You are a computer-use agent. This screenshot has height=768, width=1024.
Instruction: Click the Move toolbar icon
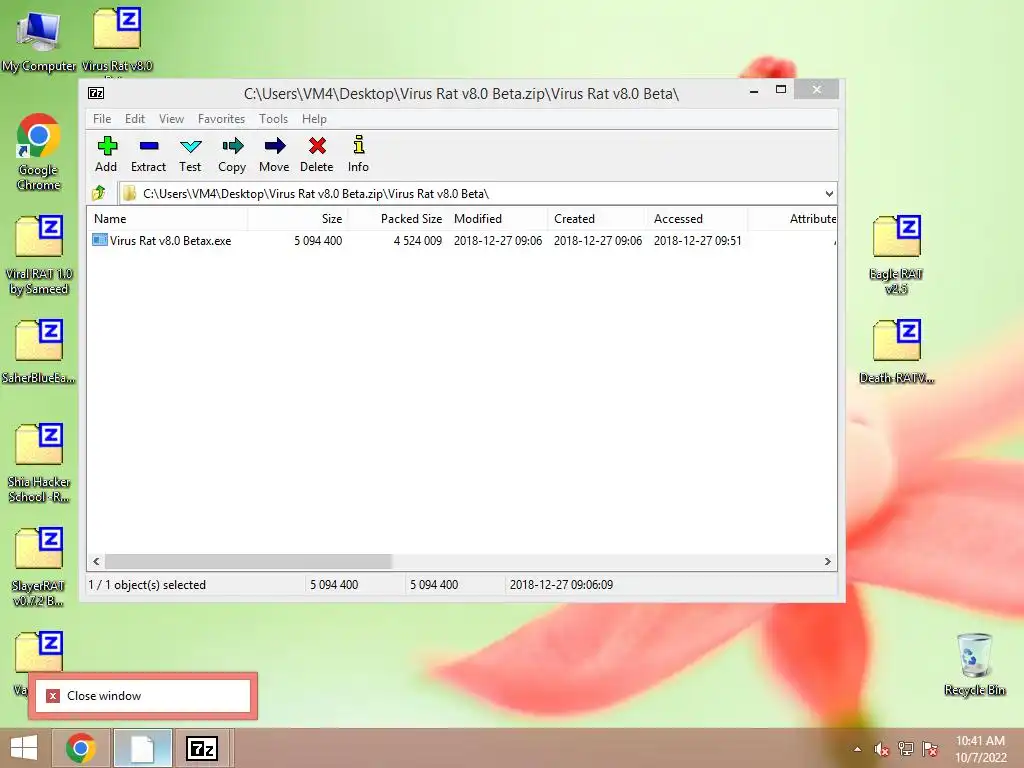(275, 146)
